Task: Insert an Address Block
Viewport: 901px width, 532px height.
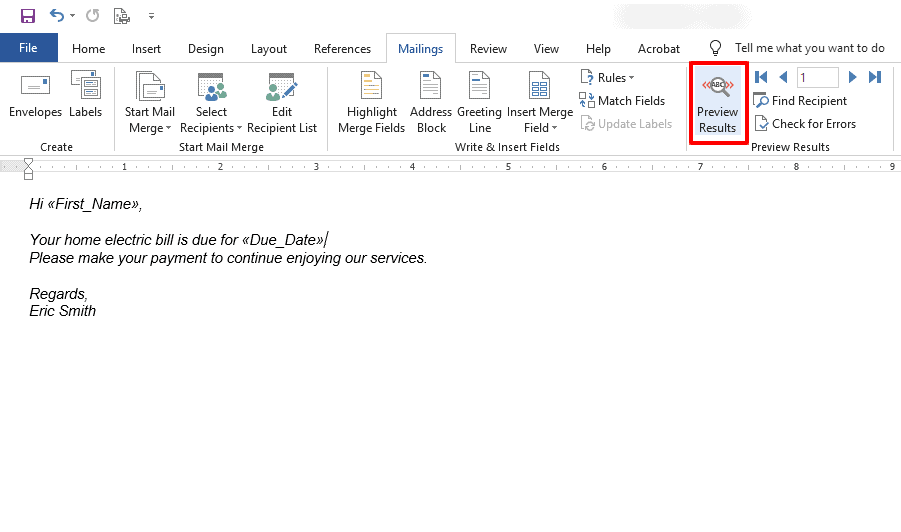Action: coord(431,103)
